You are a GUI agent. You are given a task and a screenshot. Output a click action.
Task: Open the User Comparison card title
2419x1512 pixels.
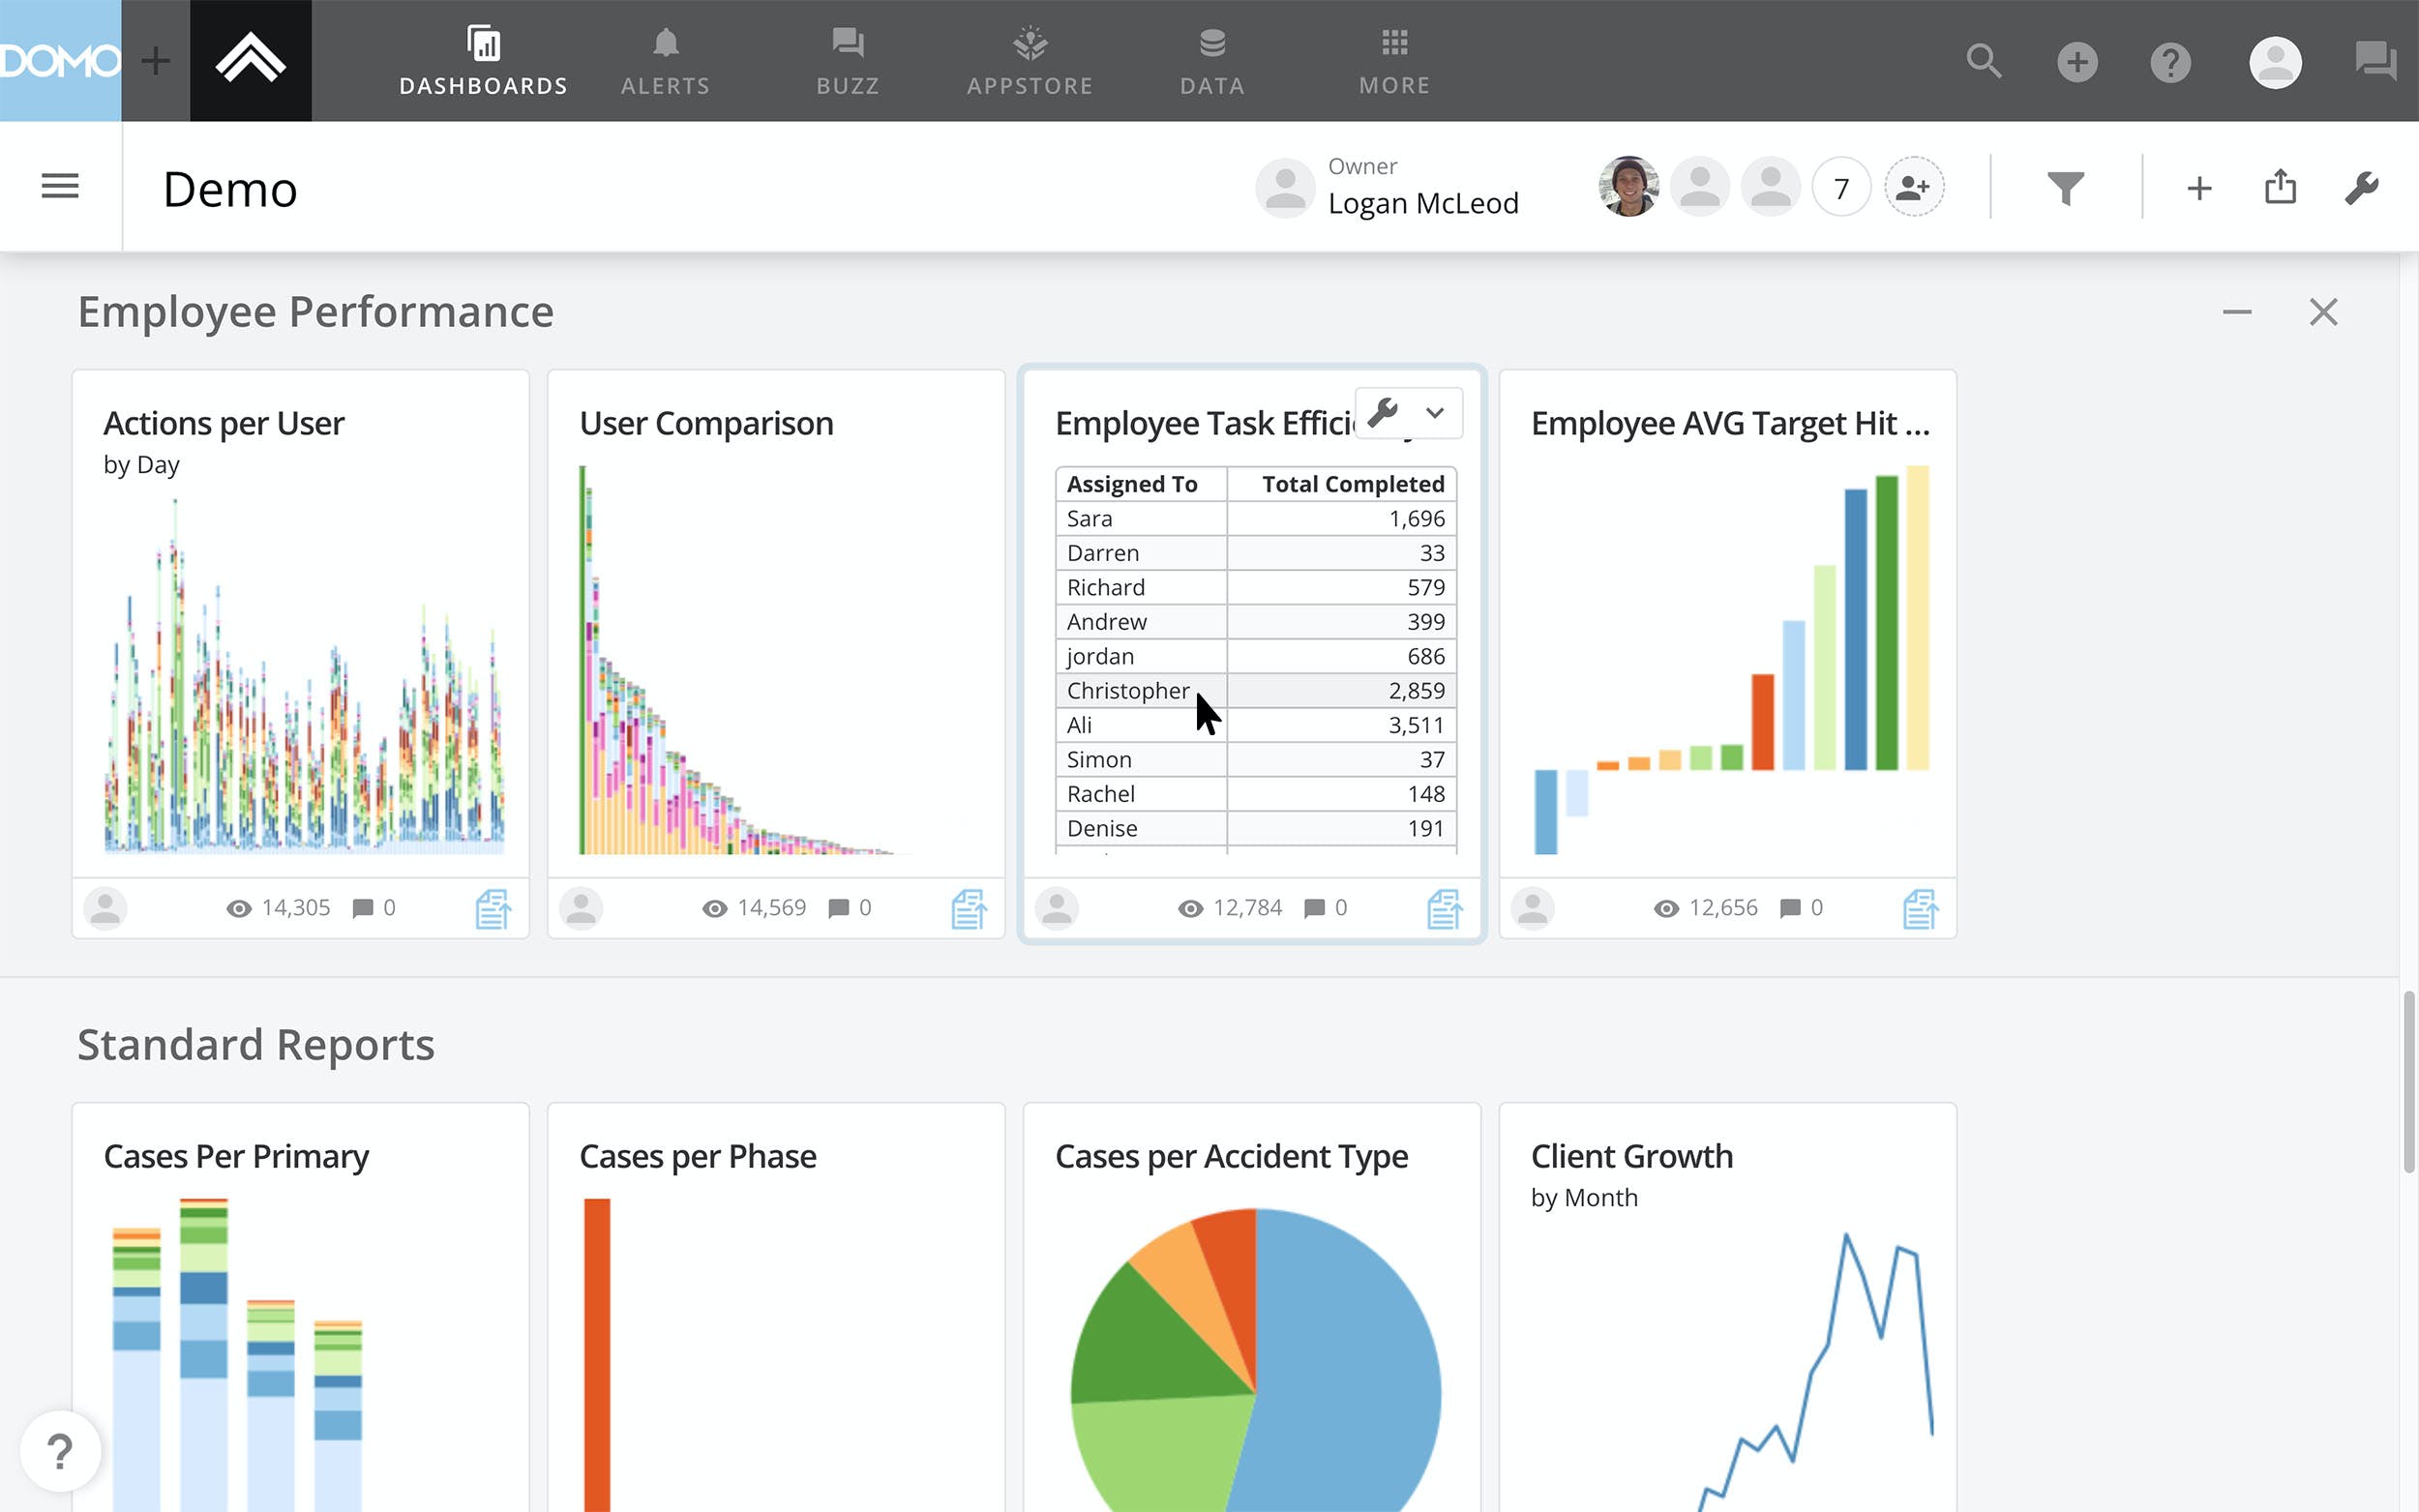click(706, 424)
